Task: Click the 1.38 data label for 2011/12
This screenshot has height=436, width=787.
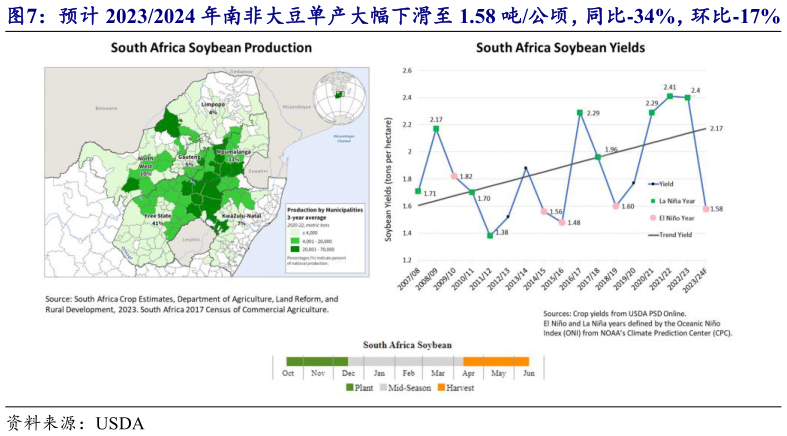Action: 501,232
